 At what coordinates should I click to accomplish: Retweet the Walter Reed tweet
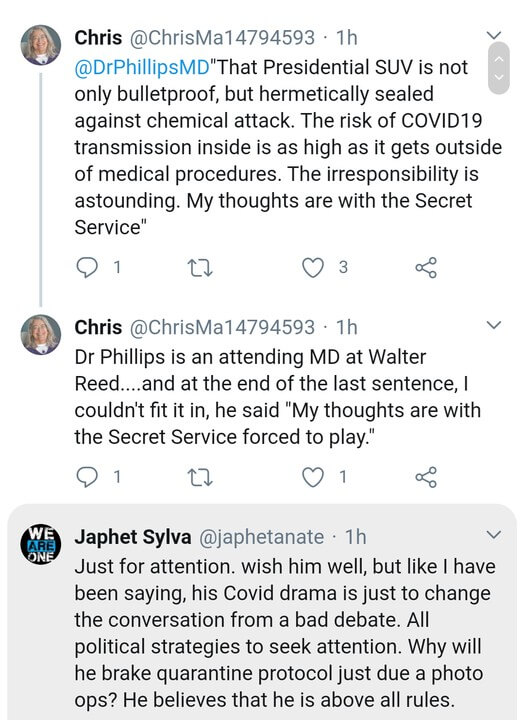tap(201, 478)
